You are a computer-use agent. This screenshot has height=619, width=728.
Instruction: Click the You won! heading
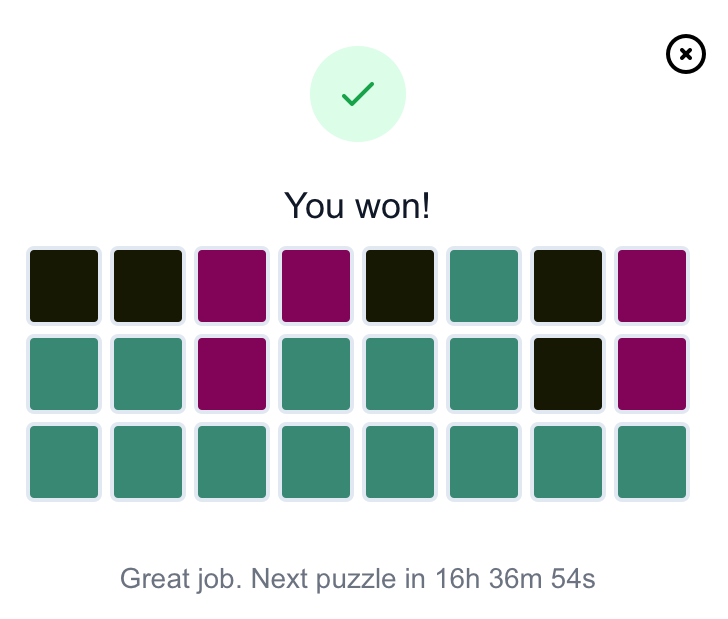(358, 205)
